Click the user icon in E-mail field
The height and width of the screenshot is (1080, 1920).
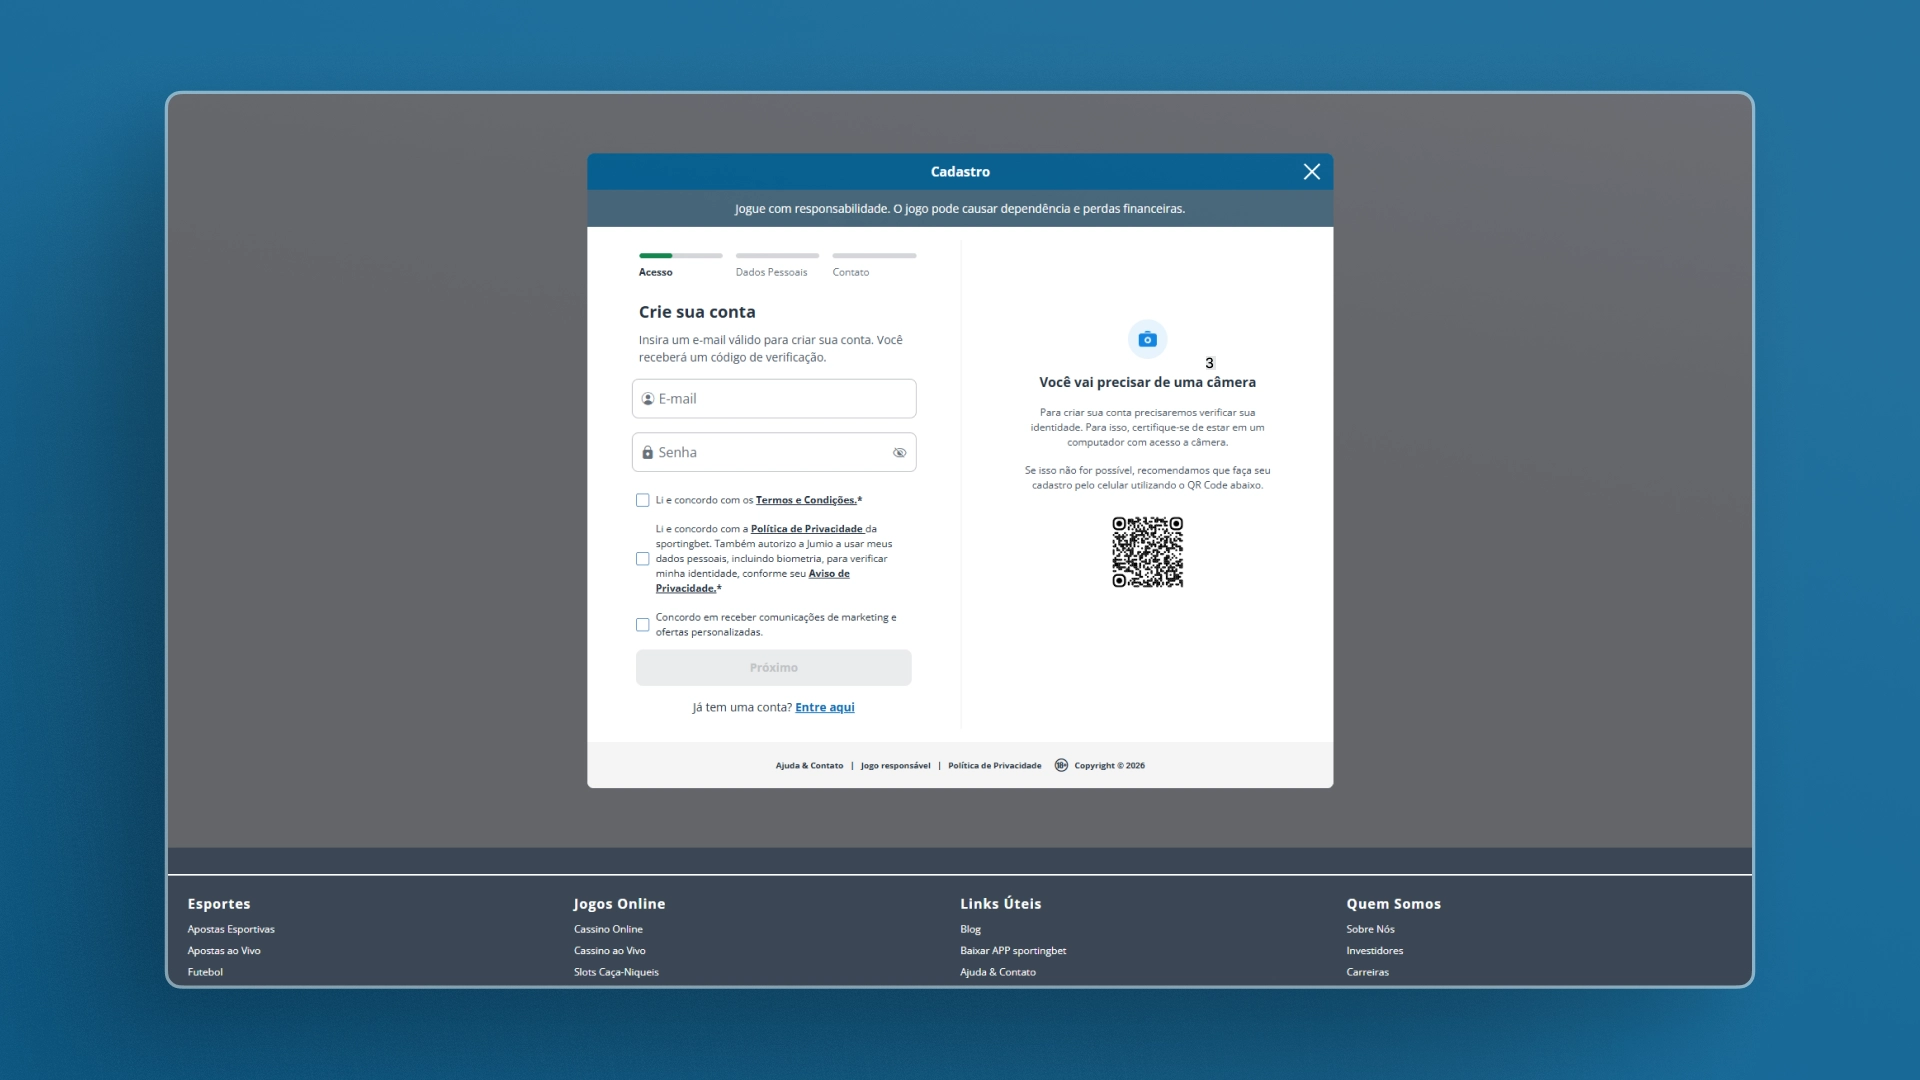click(648, 399)
